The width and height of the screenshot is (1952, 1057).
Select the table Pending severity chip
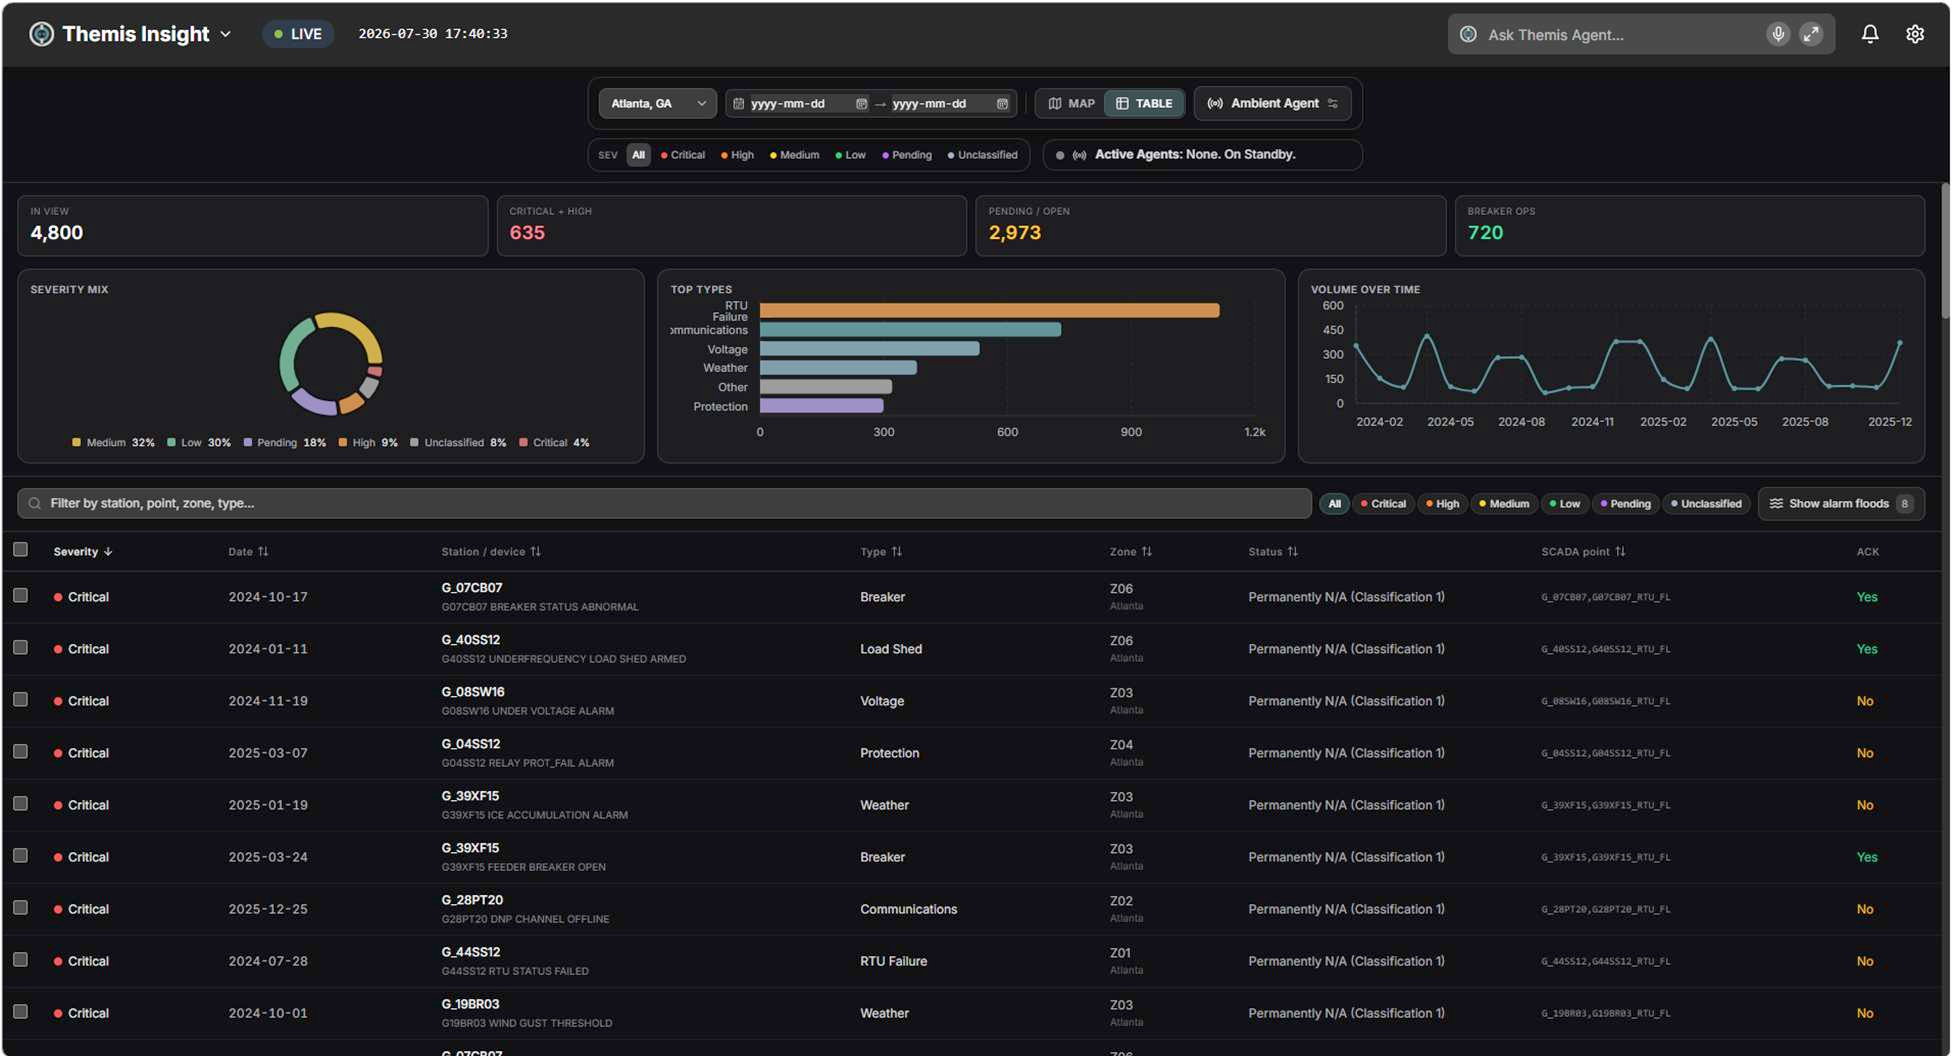coord(1625,504)
